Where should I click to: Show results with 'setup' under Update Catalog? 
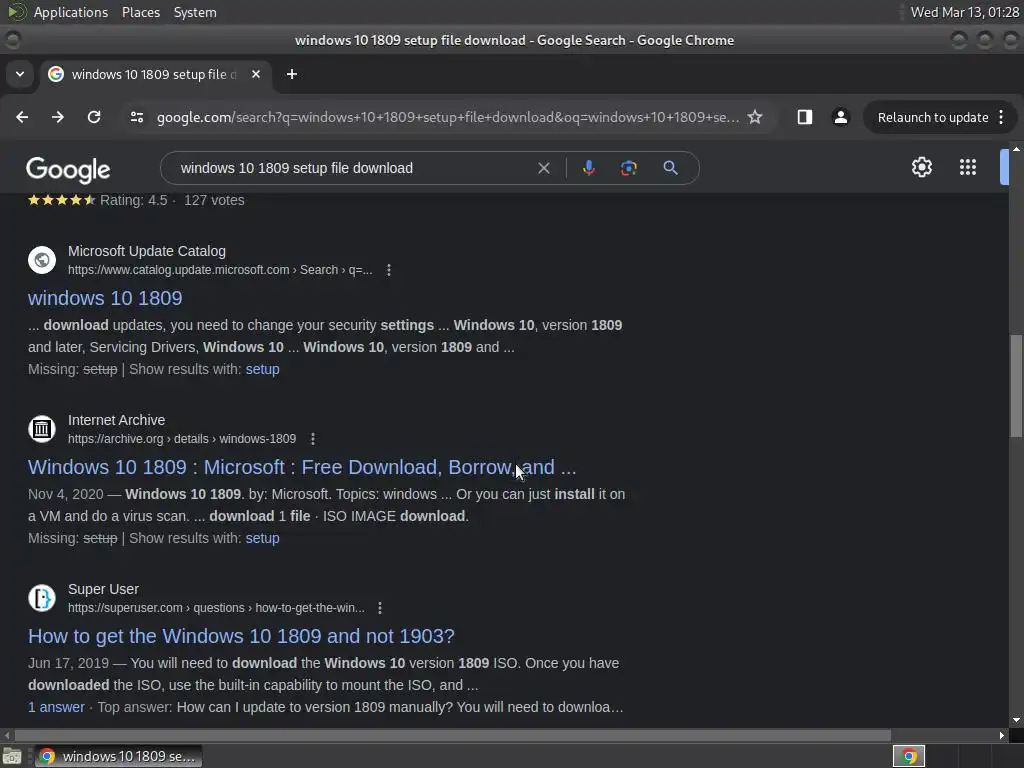pos(263,369)
